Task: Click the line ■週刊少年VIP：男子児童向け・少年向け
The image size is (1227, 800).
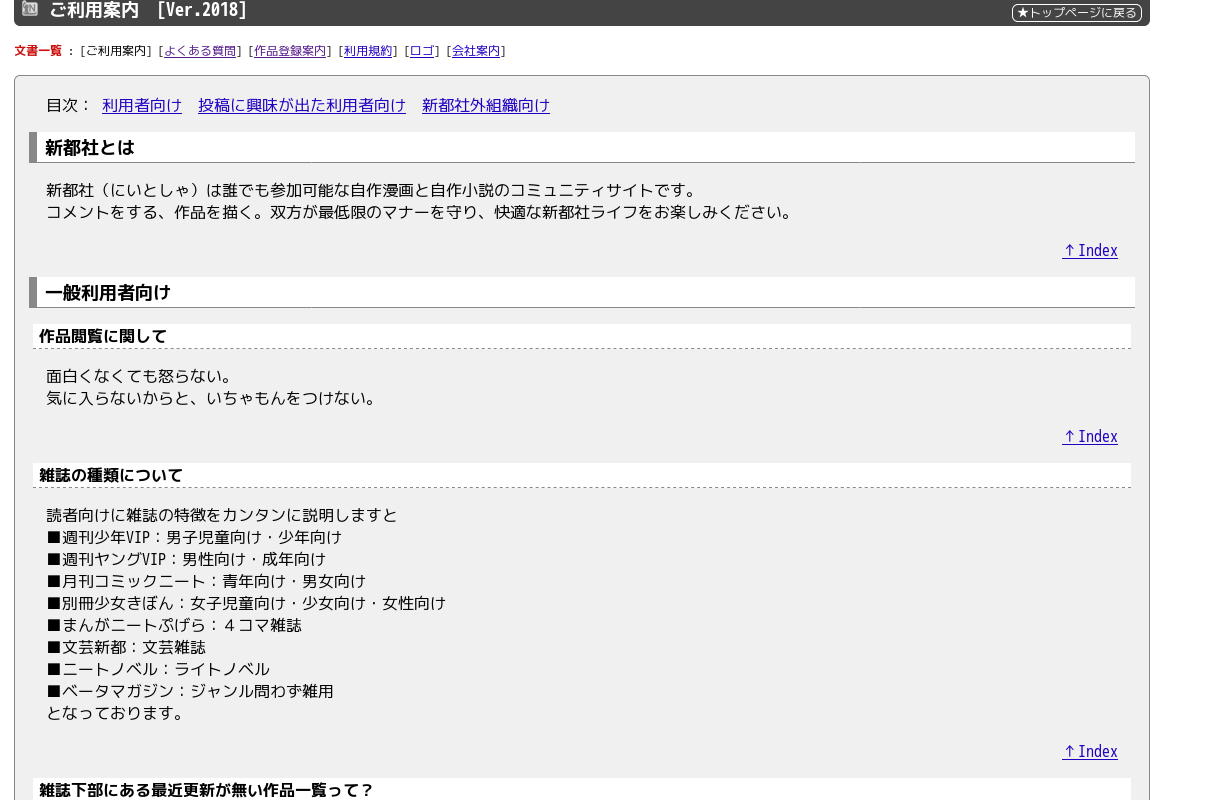Action: (194, 538)
